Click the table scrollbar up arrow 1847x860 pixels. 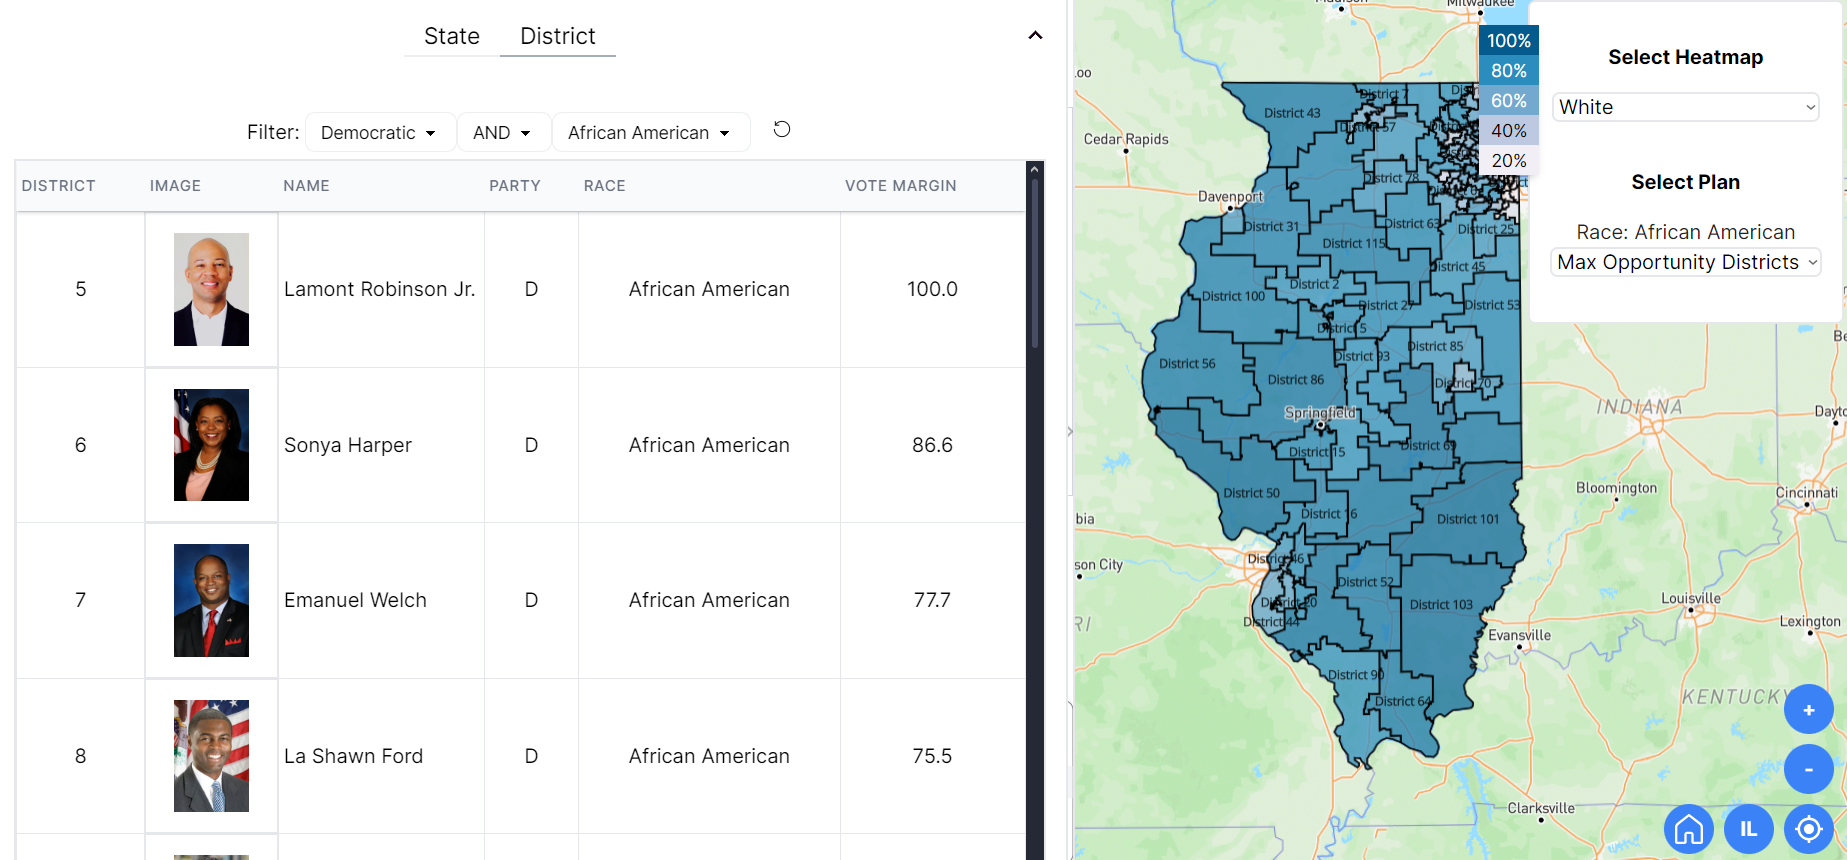pyautogui.click(x=1035, y=169)
